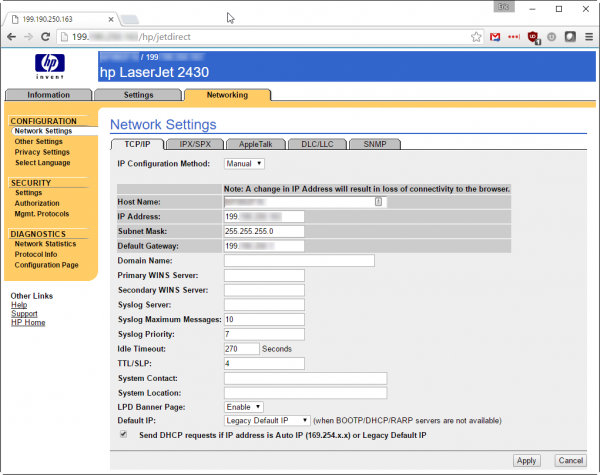
Task: Reload the page with the refresh icon
Action: [46, 37]
